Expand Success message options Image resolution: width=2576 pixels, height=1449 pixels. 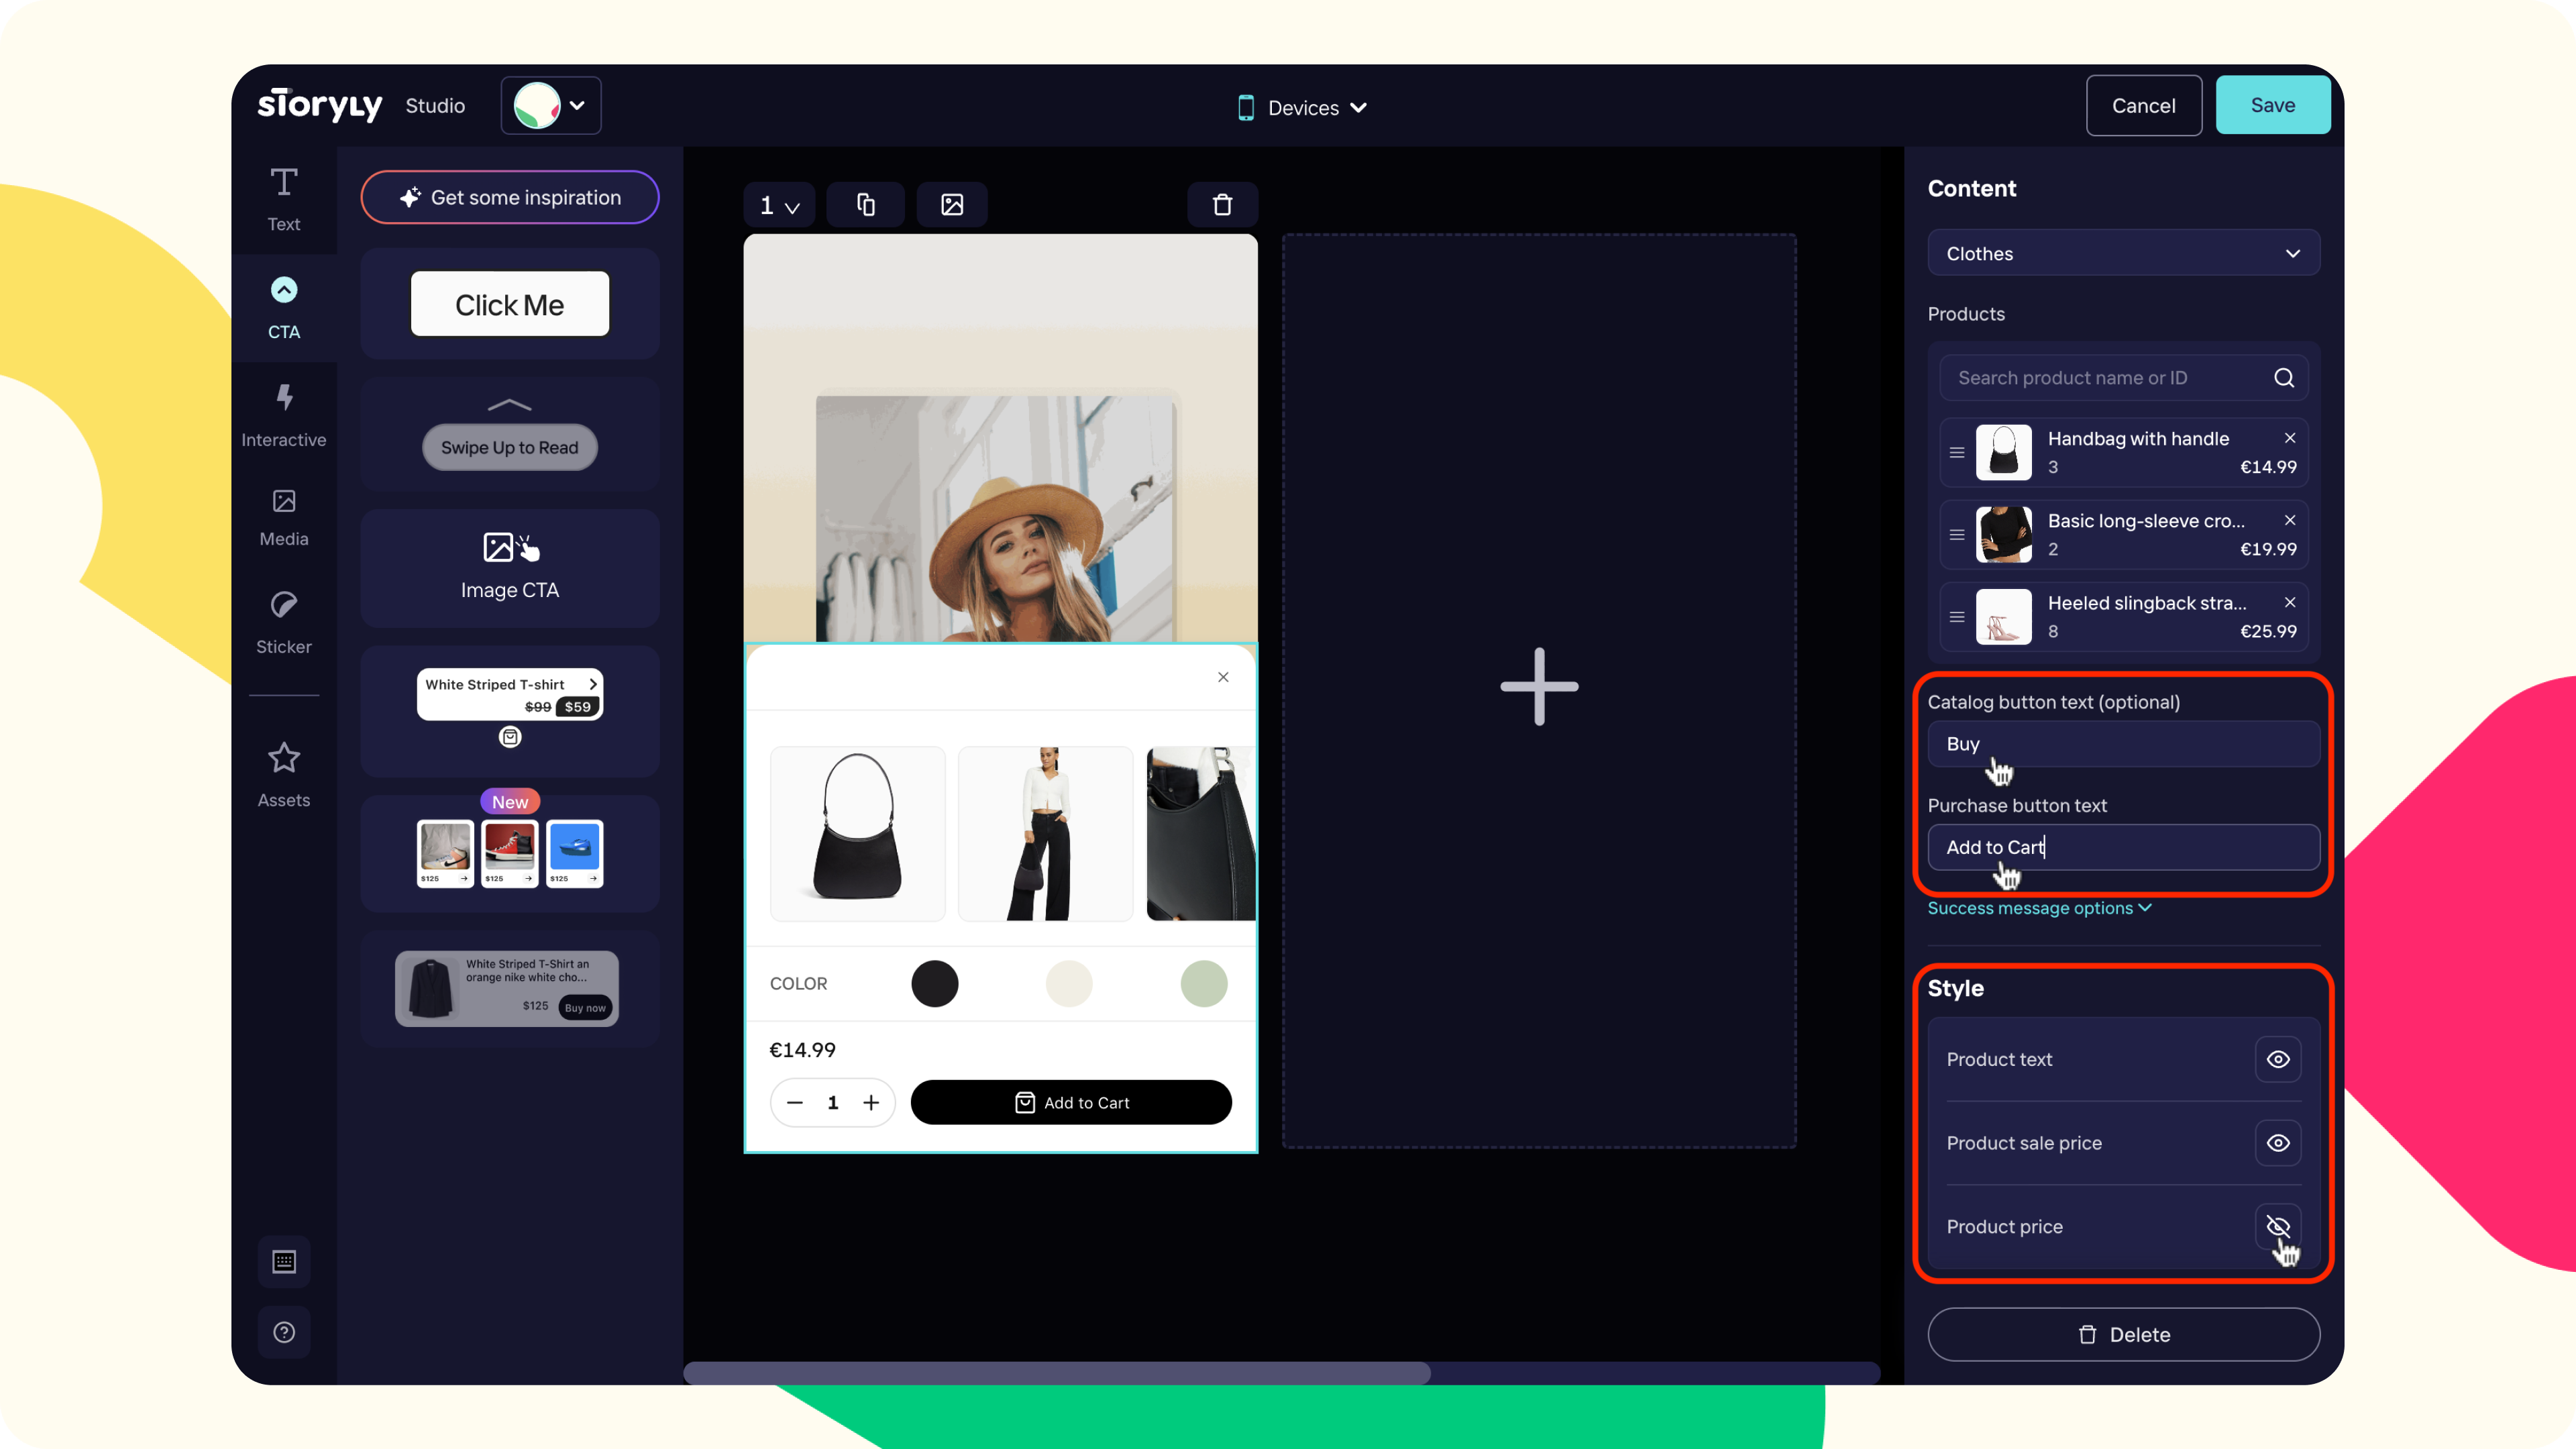[2039, 908]
